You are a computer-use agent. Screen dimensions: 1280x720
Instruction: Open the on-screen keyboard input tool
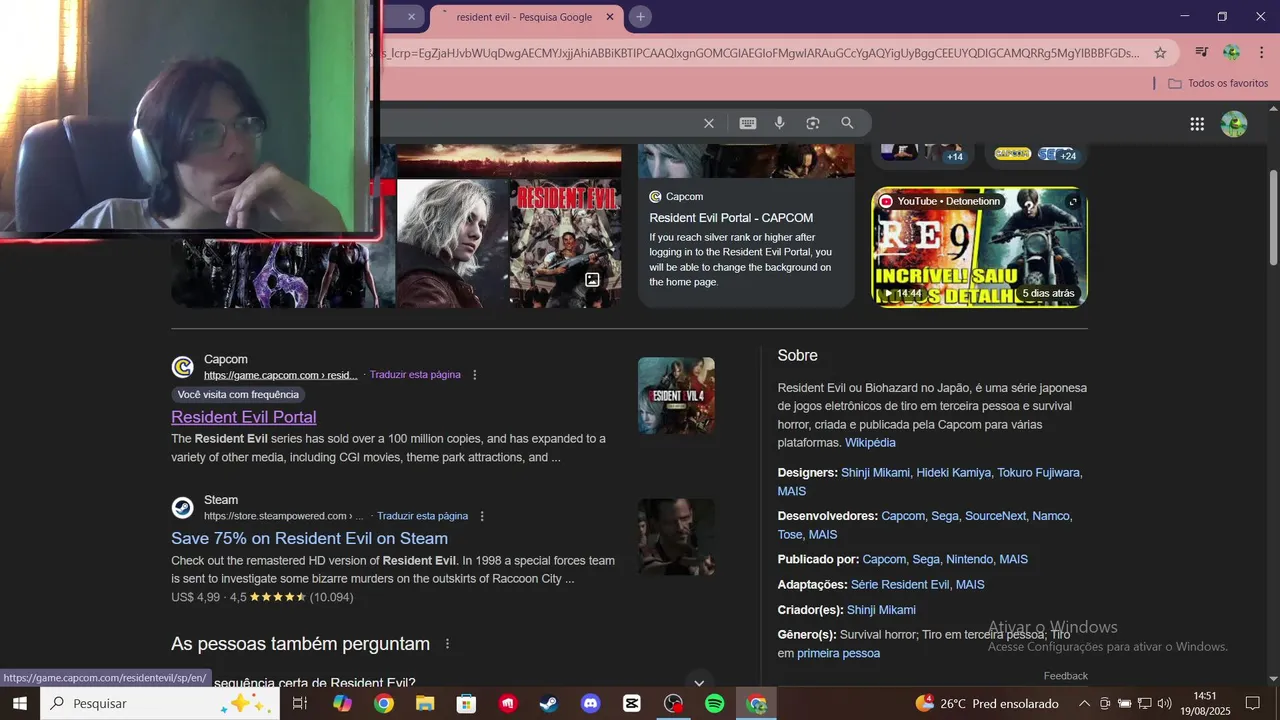[748, 123]
